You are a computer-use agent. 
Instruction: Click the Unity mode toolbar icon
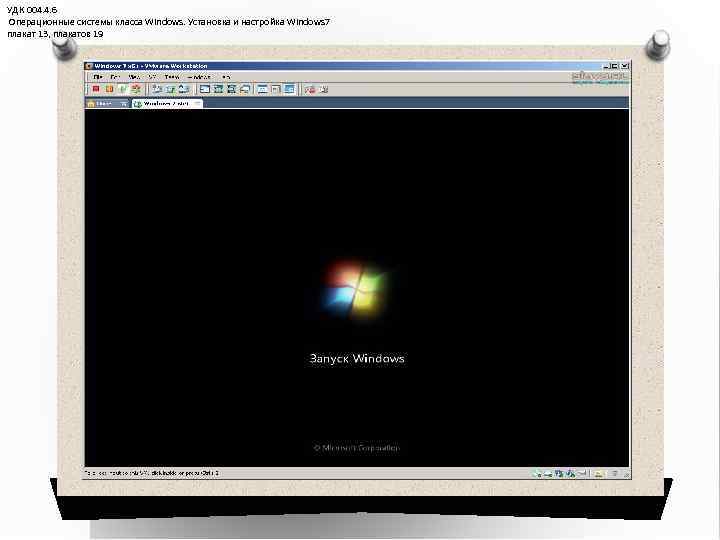click(x=245, y=89)
